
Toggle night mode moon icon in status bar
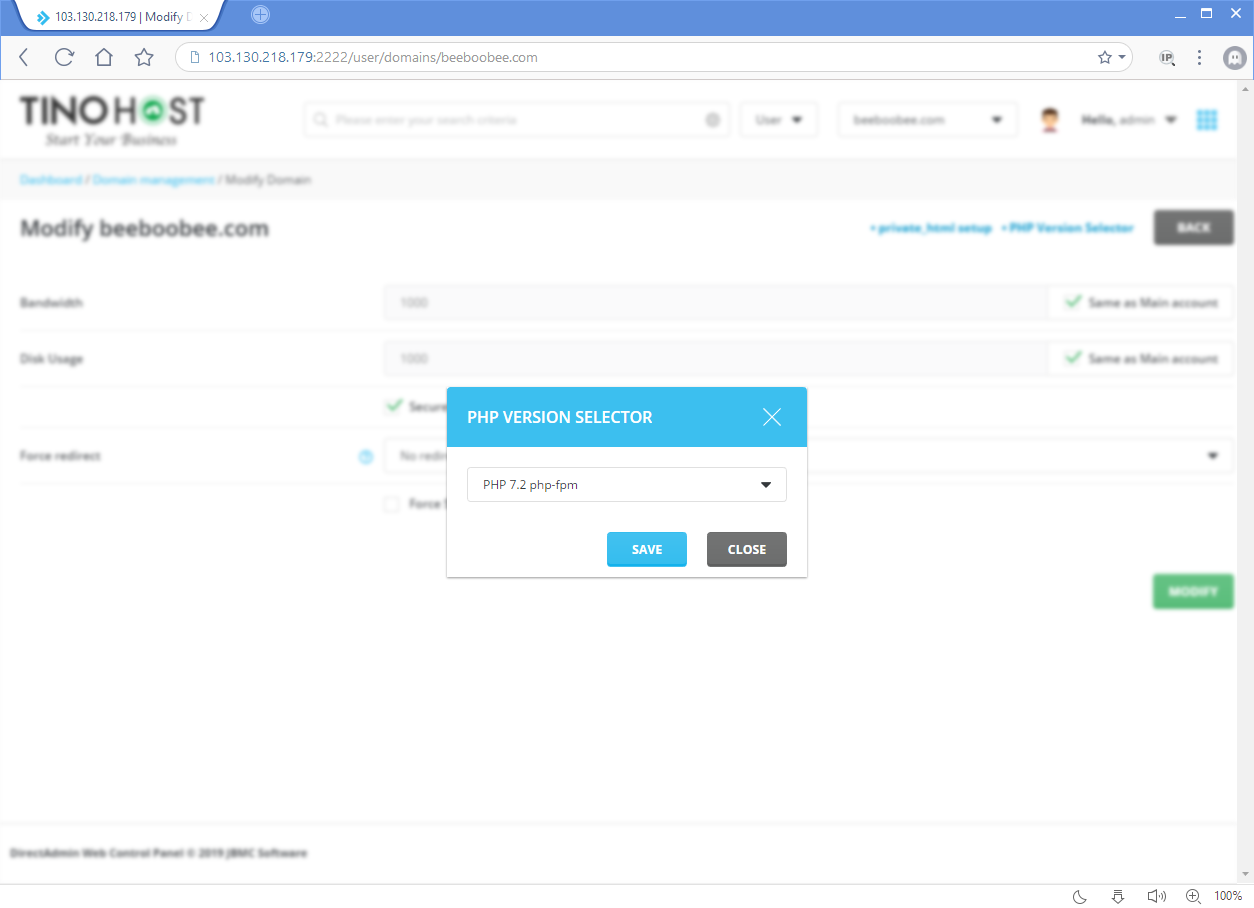coord(1080,896)
